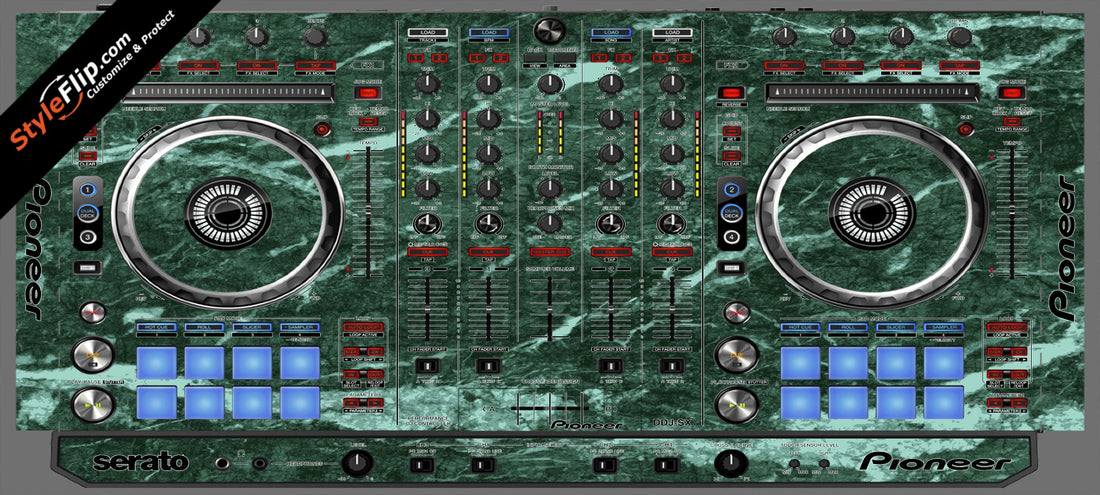Toggle headphone CUE for channel 2
Image resolution: width=1100 pixels, height=495 pixels.
click(x=610, y=252)
